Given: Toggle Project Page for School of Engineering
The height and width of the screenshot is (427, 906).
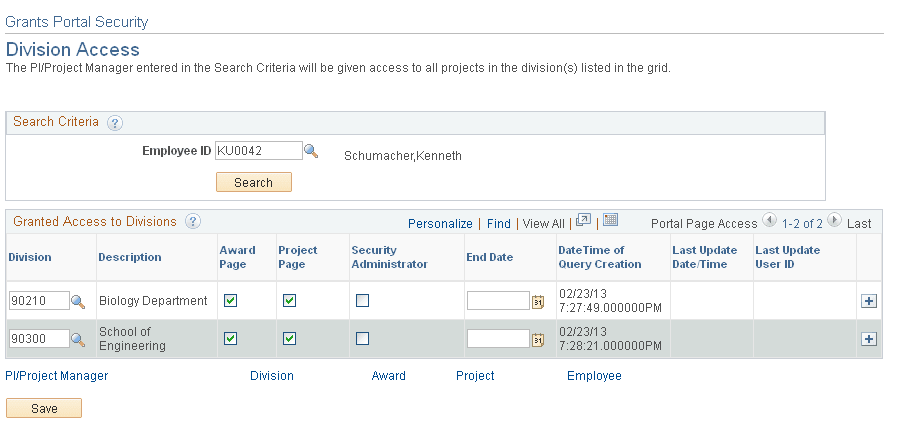Looking at the screenshot, I should tap(289, 339).
